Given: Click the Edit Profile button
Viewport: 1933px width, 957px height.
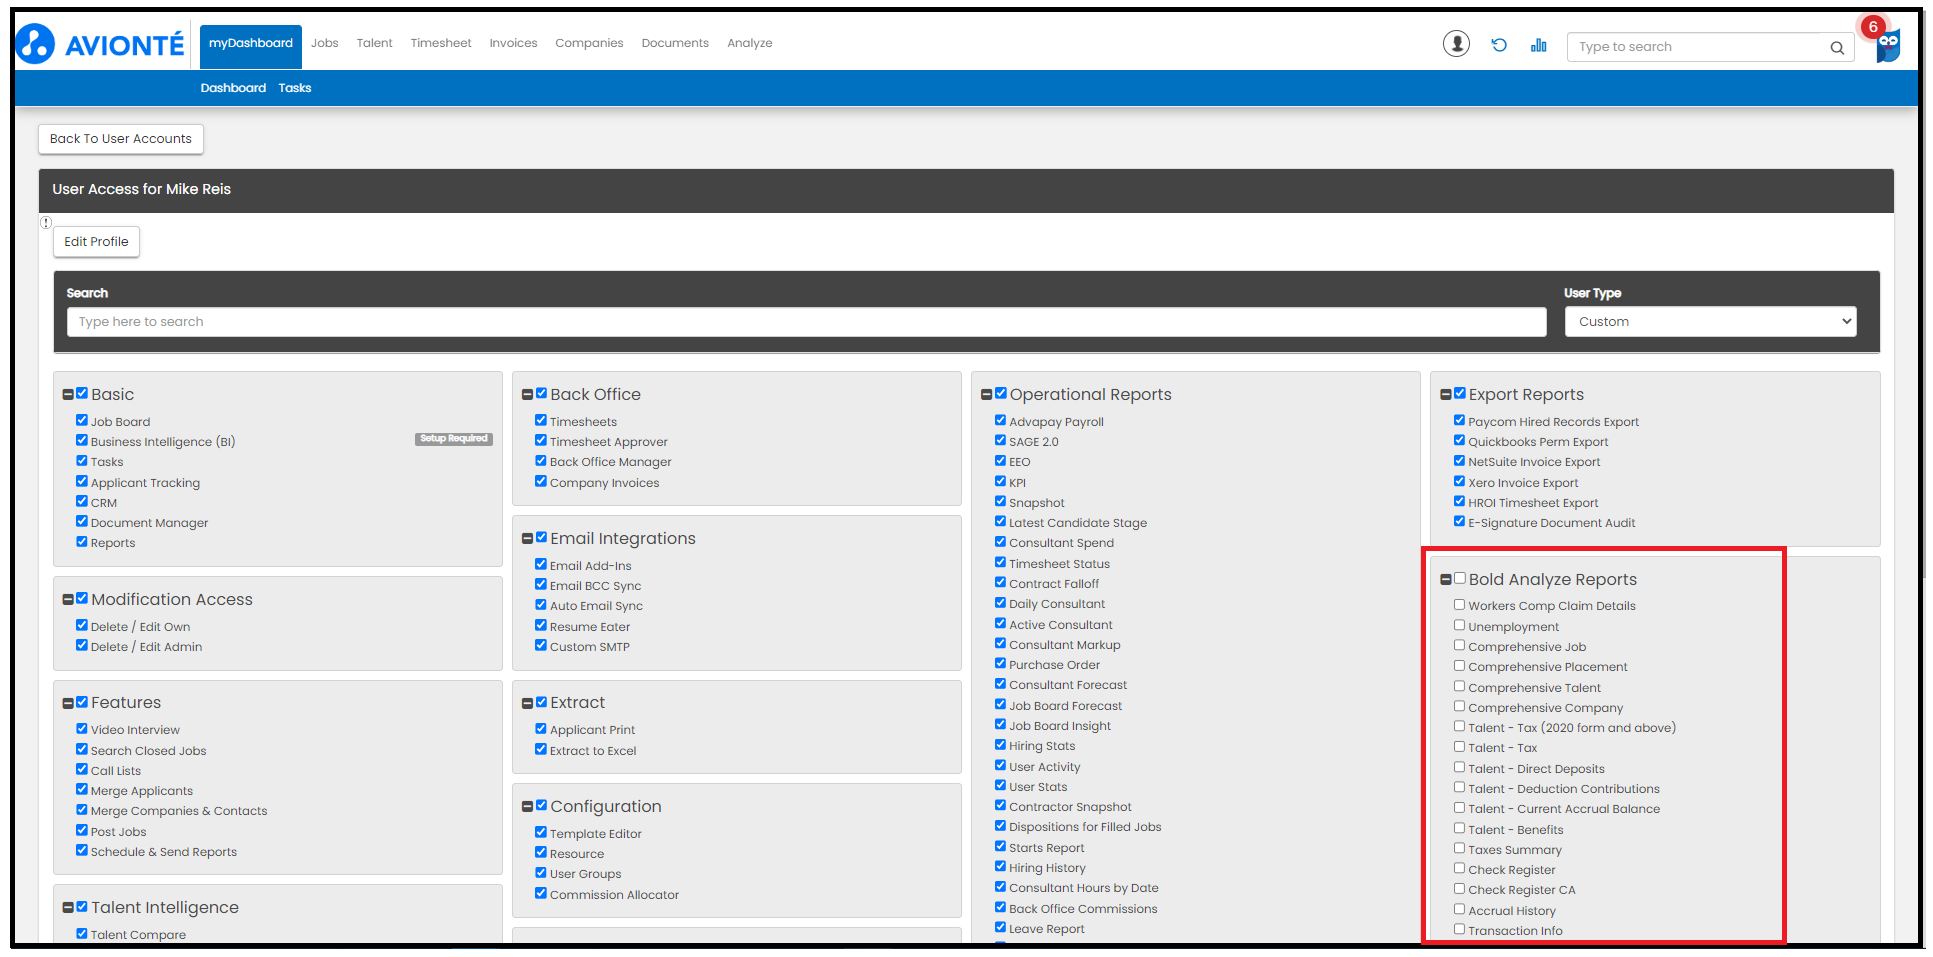Looking at the screenshot, I should (96, 242).
